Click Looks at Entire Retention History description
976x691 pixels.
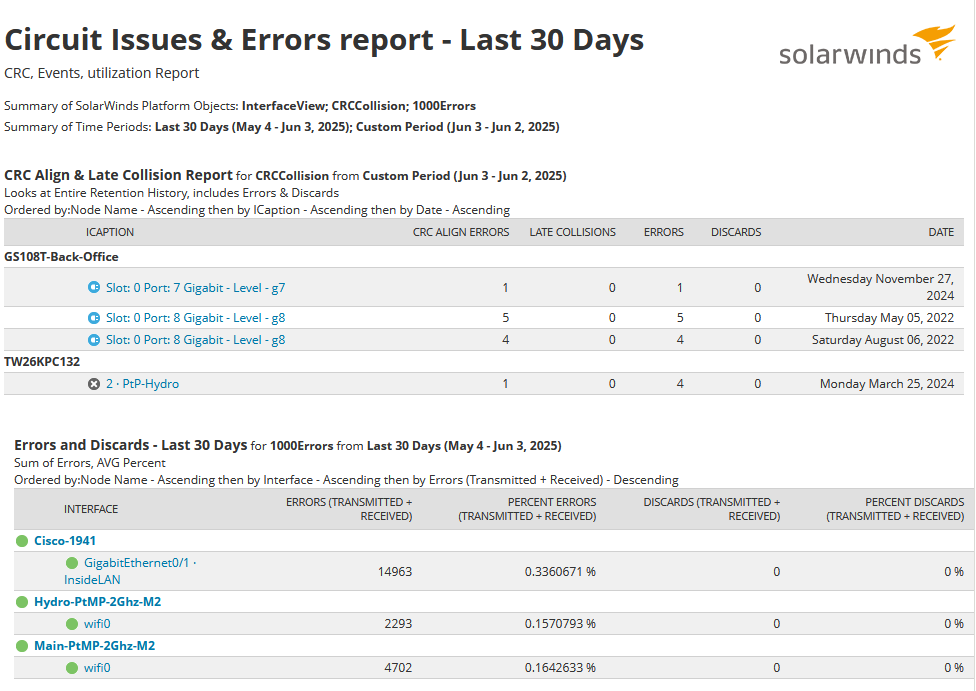171,193
